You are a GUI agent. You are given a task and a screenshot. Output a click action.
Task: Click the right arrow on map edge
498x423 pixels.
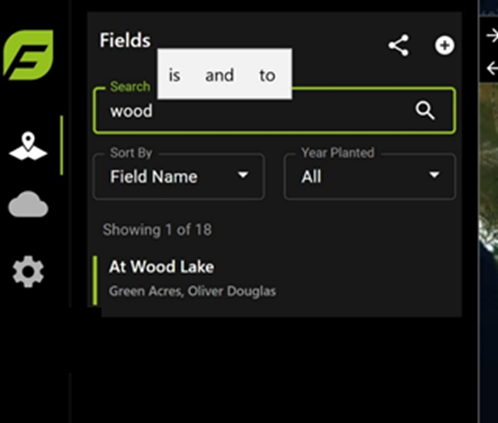[492, 35]
